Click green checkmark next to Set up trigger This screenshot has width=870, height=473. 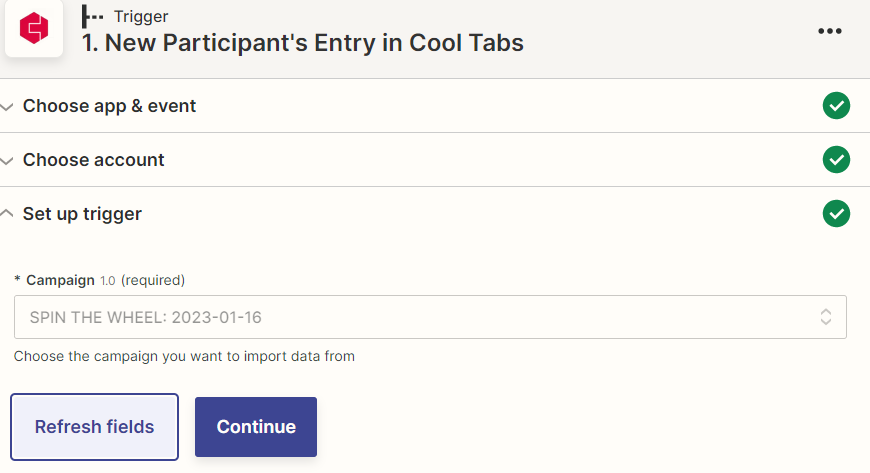pos(836,214)
